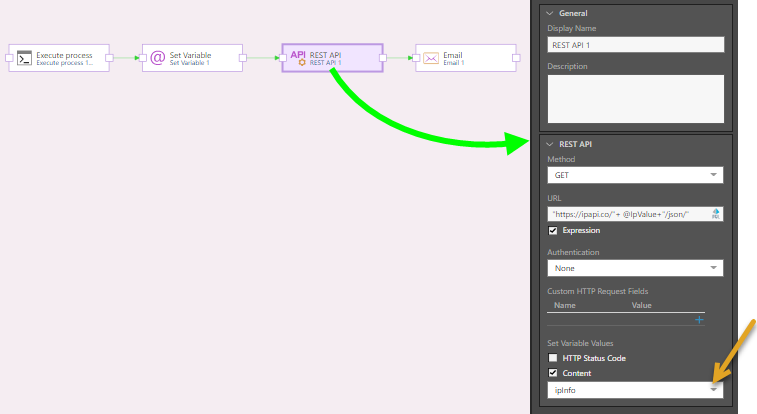Select the Execute process node icon

point(24,58)
